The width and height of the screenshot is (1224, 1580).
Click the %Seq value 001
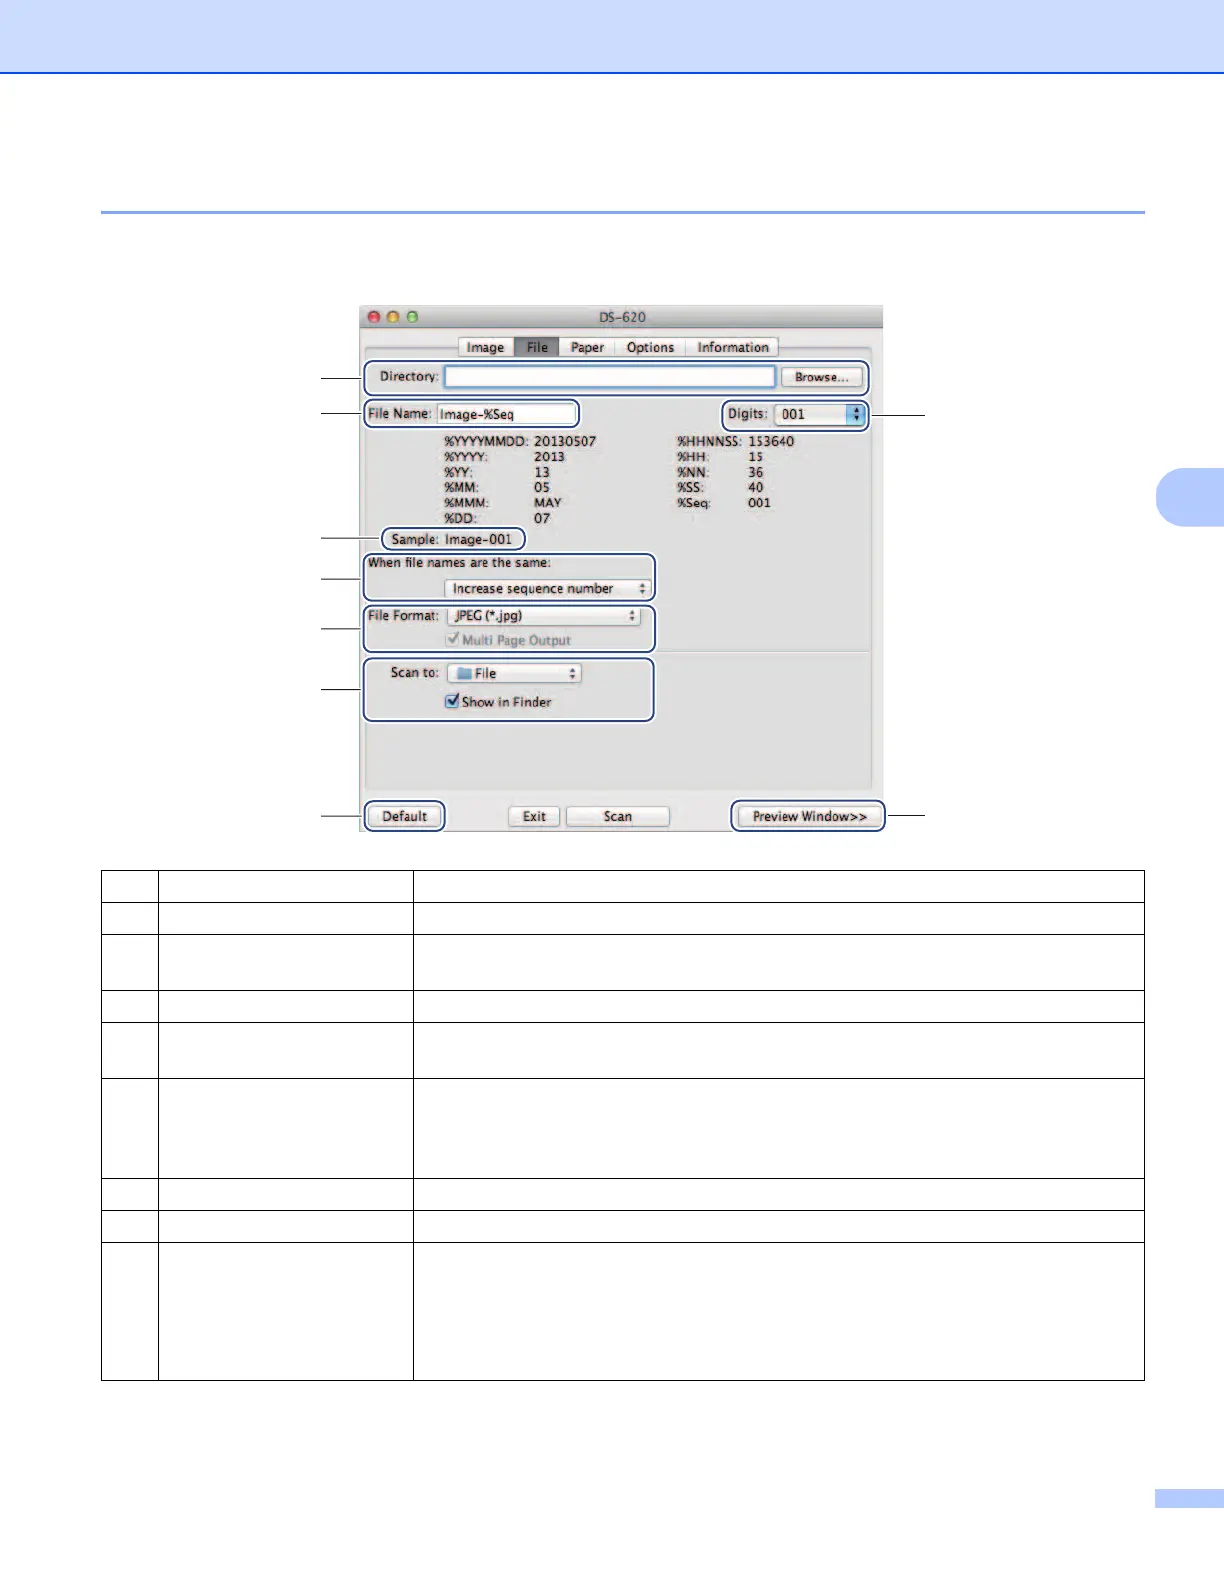point(759,503)
